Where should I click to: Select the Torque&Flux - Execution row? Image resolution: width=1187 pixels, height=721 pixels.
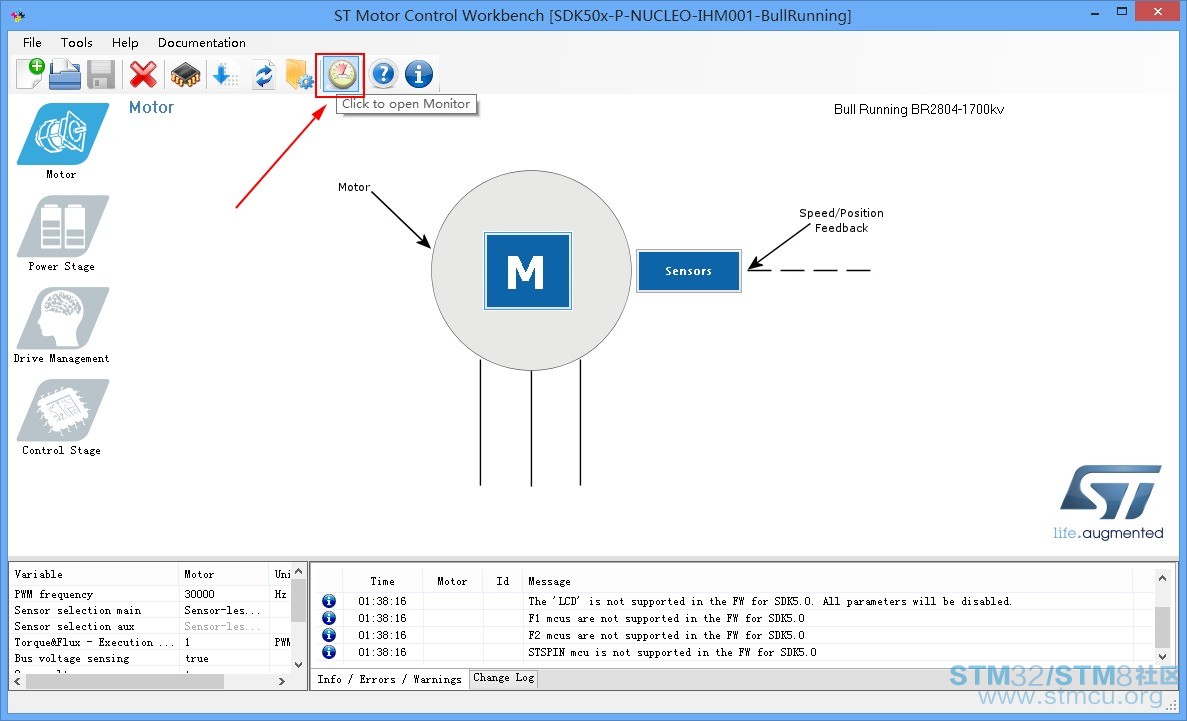[x=151, y=641]
